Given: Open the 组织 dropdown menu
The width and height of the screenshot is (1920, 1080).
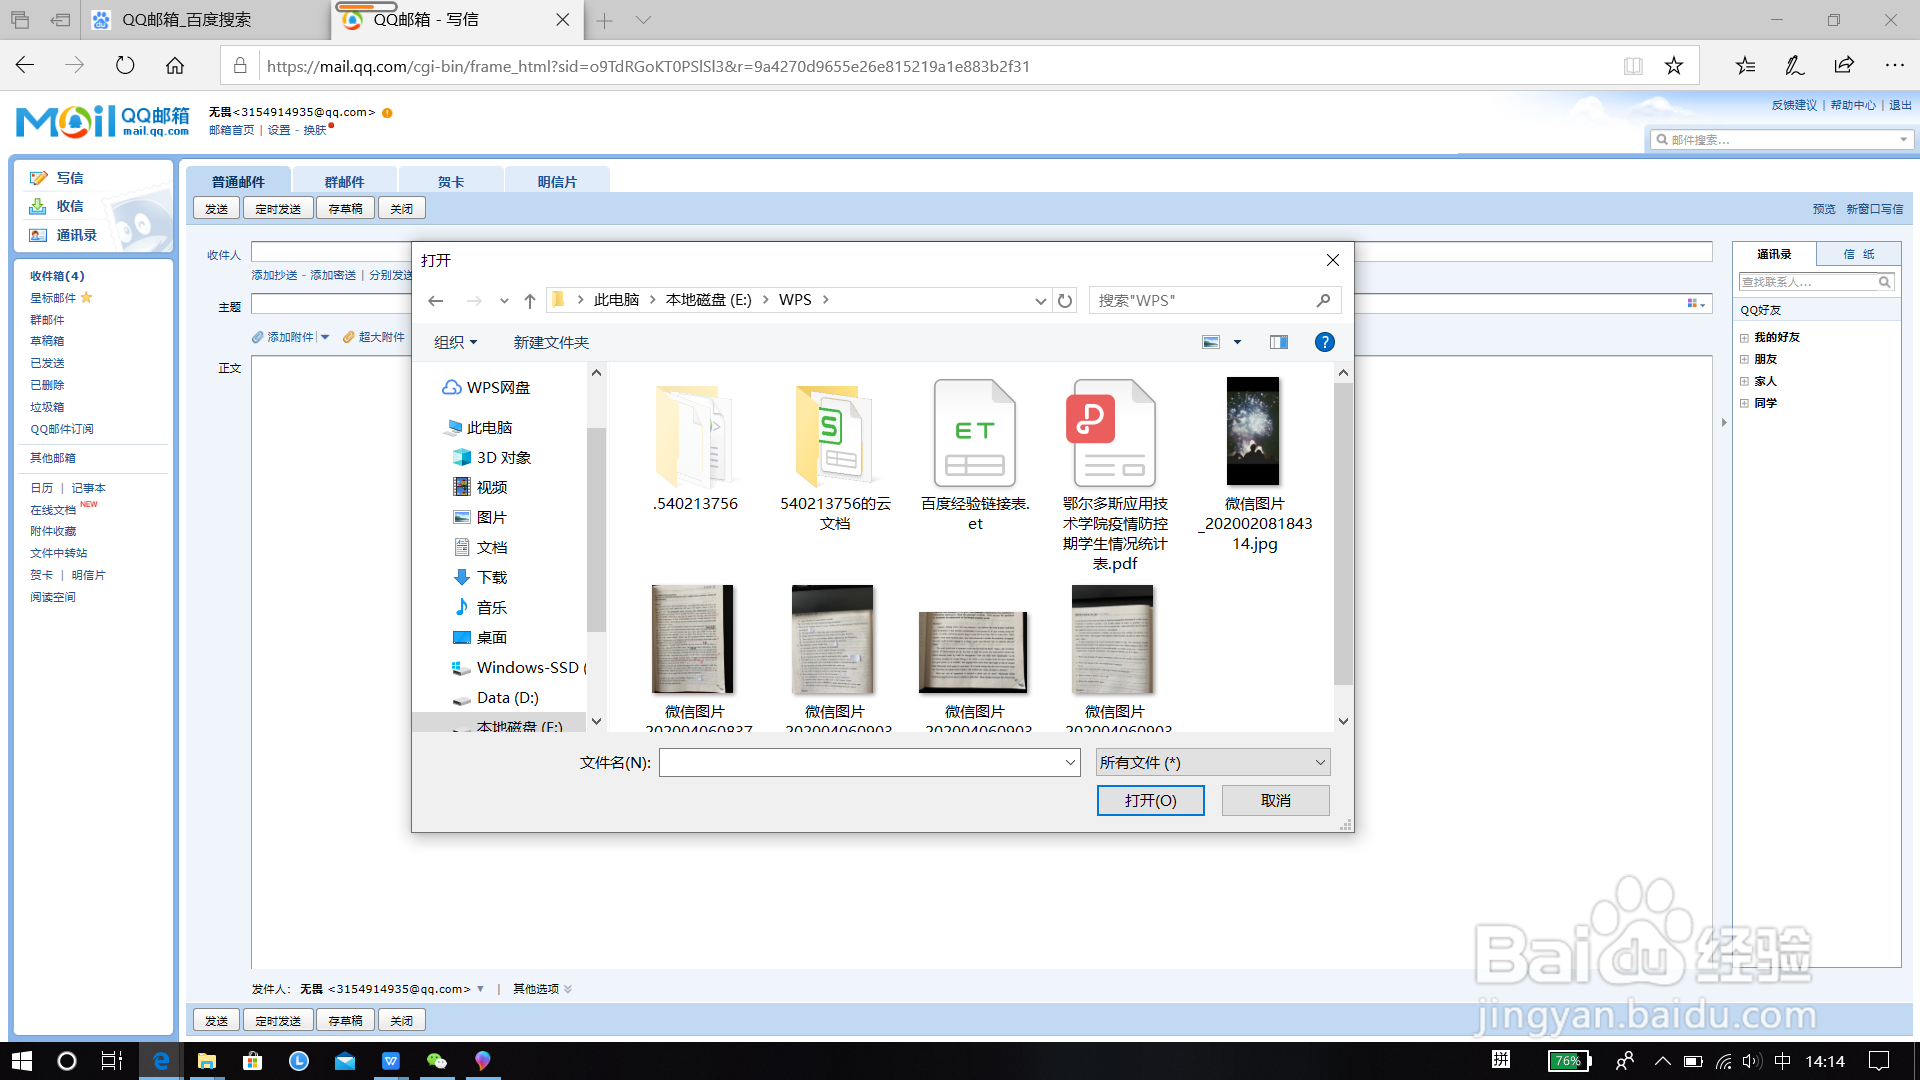Looking at the screenshot, I should (x=455, y=342).
